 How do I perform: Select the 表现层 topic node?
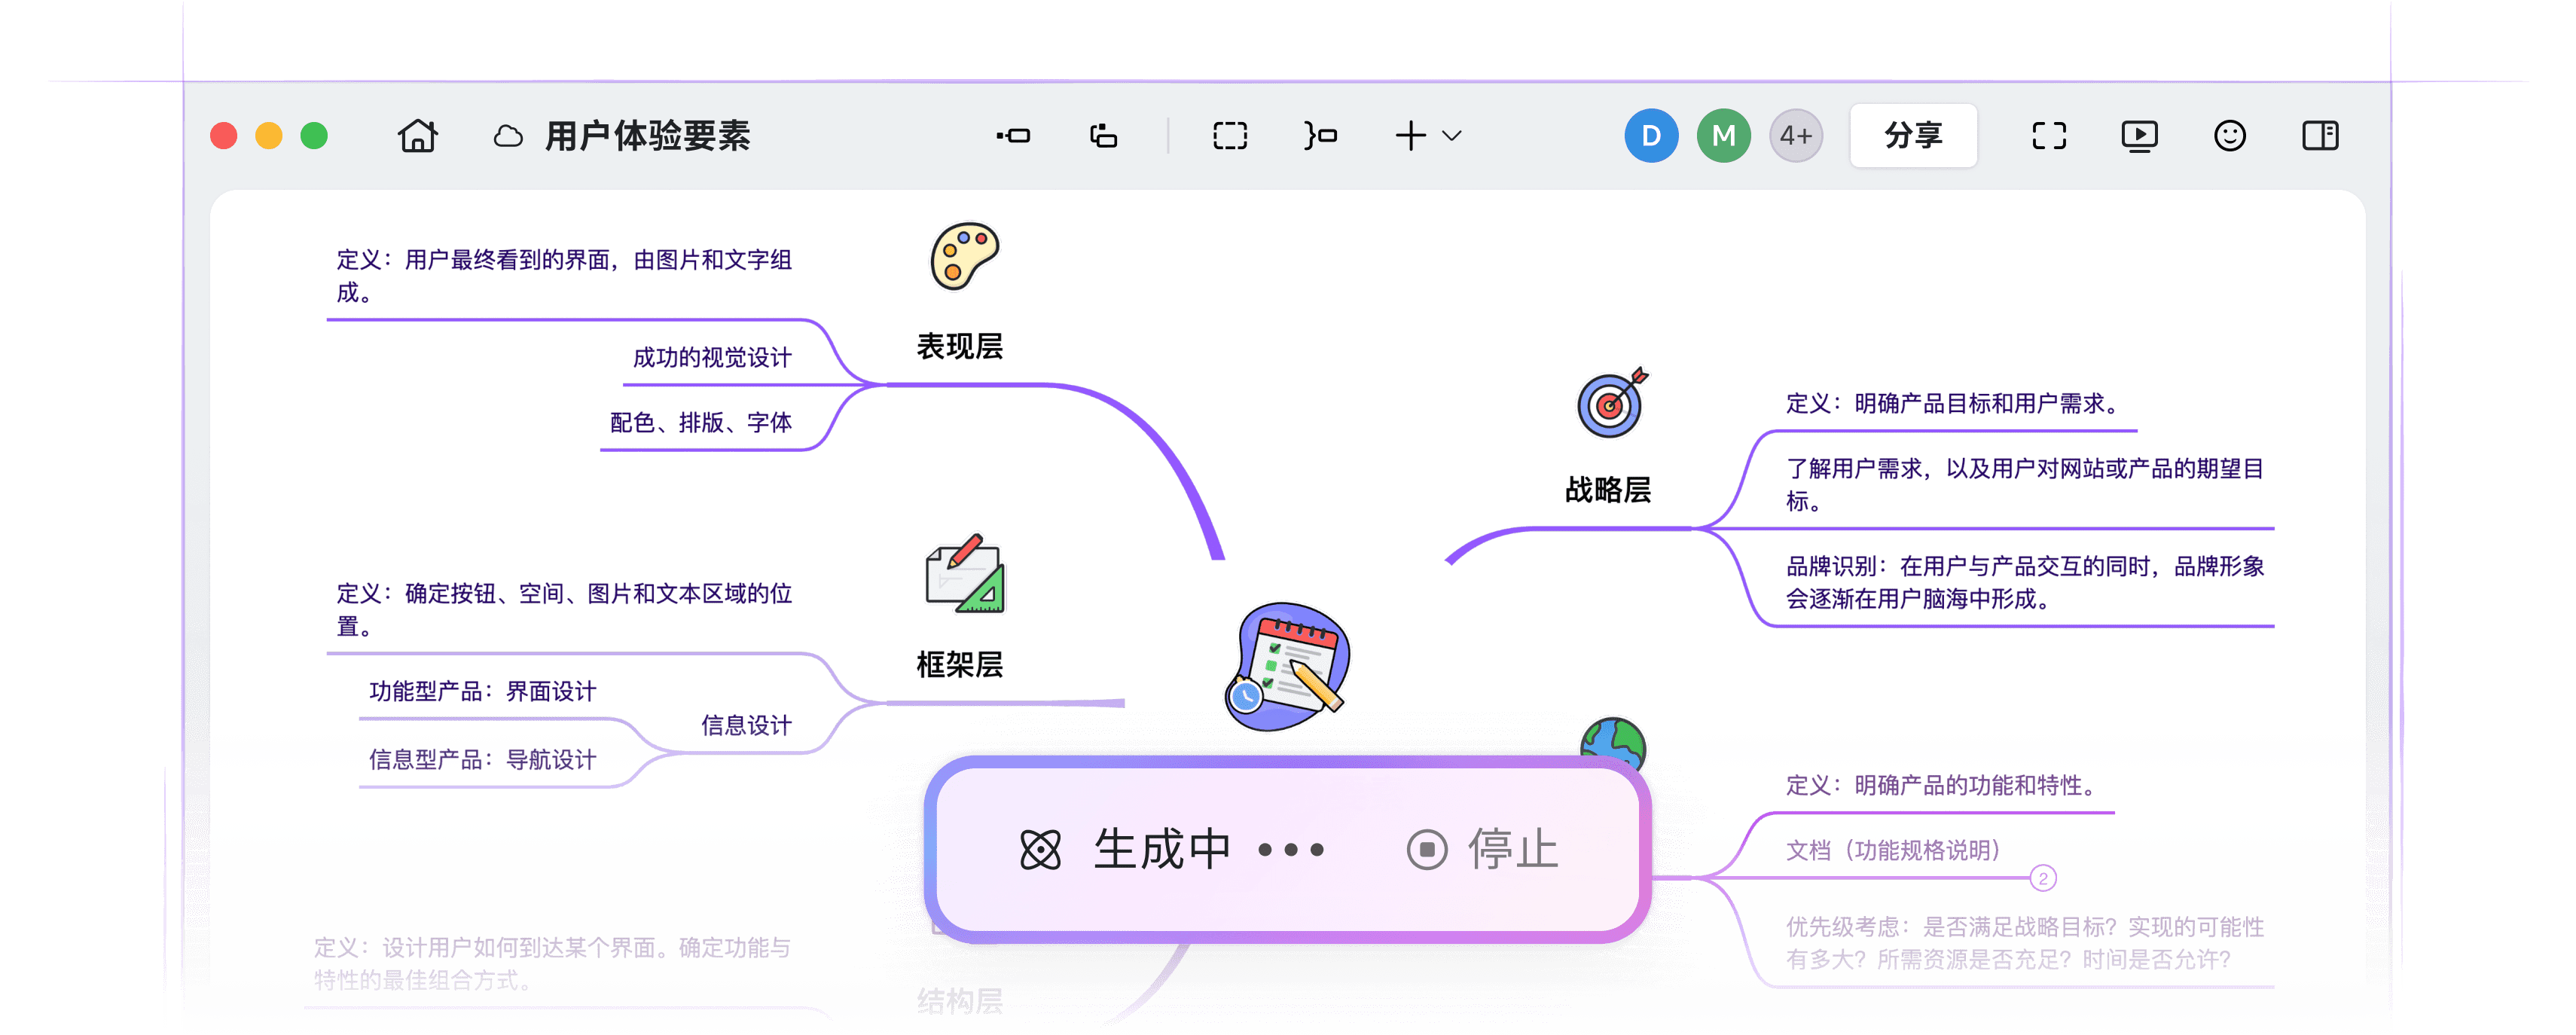[960, 348]
